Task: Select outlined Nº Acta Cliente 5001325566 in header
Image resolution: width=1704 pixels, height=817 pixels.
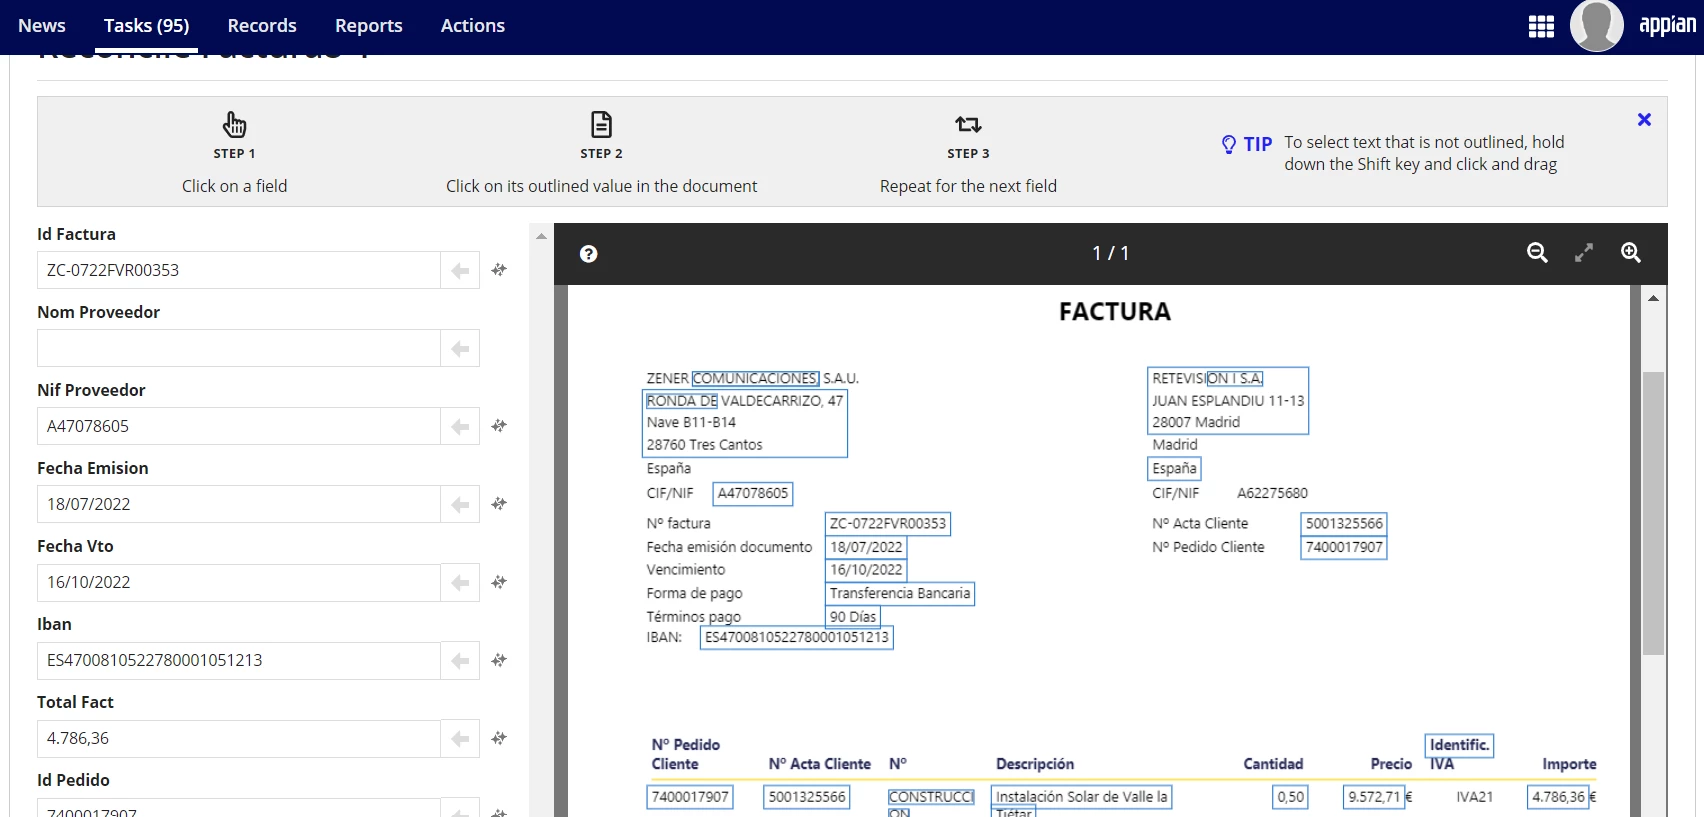Action: click(x=1344, y=523)
